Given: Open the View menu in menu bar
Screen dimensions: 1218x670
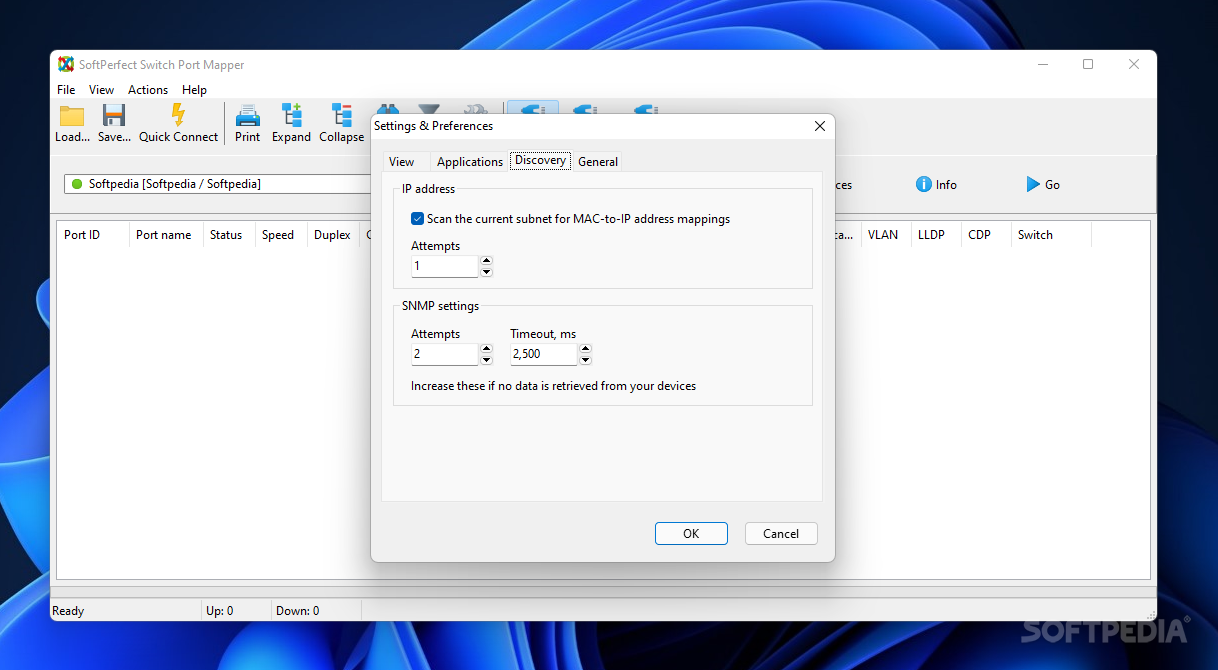Looking at the screenshot, I should point(102,89).
